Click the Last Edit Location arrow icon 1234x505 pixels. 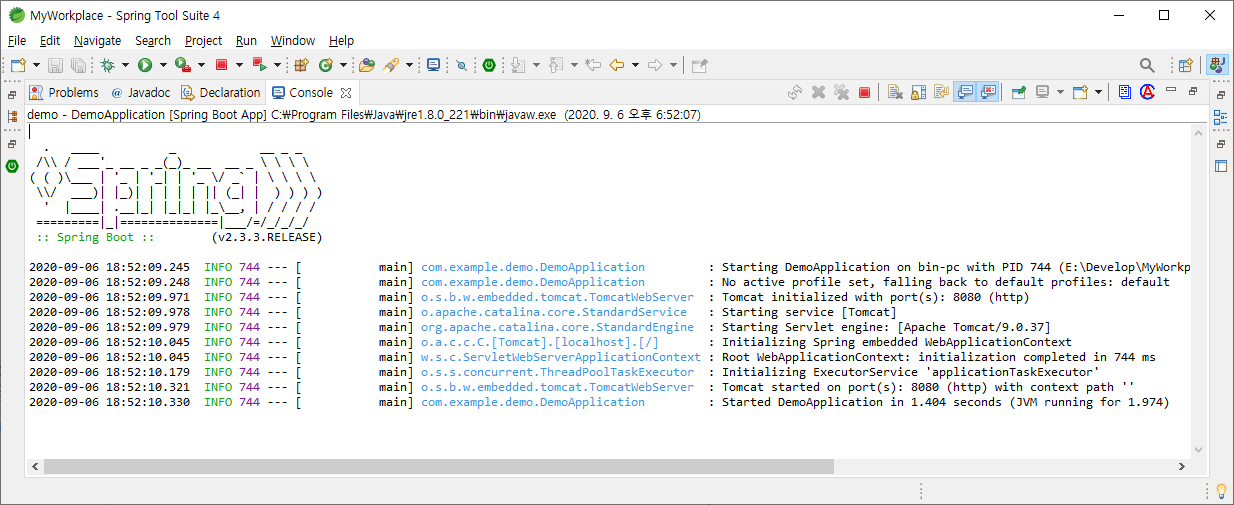[593, 65]
